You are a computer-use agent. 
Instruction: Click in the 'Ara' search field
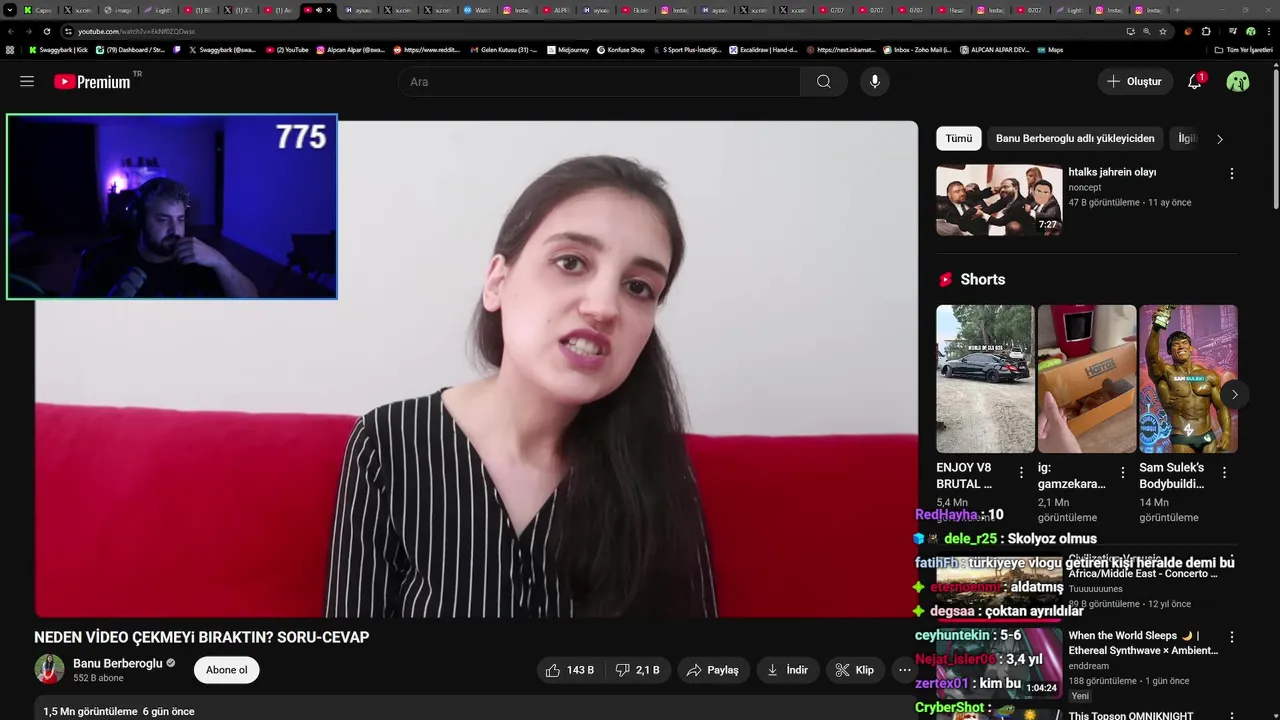click(600, 82)
